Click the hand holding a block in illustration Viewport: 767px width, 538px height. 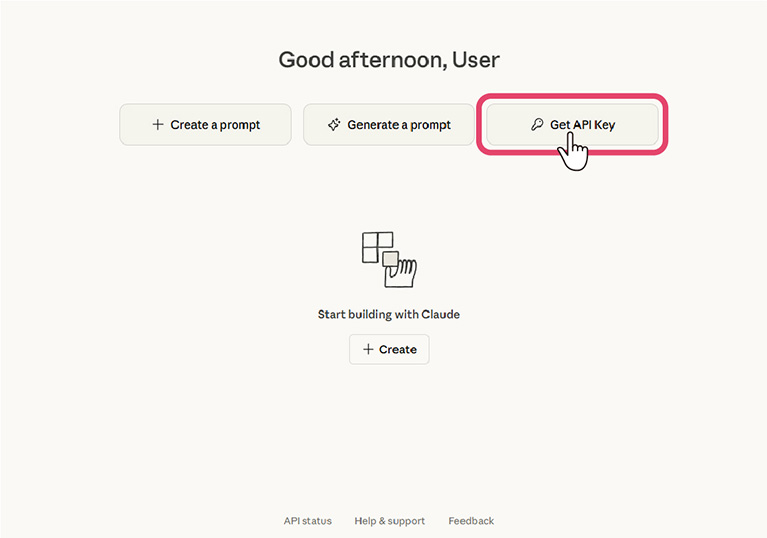401,268
